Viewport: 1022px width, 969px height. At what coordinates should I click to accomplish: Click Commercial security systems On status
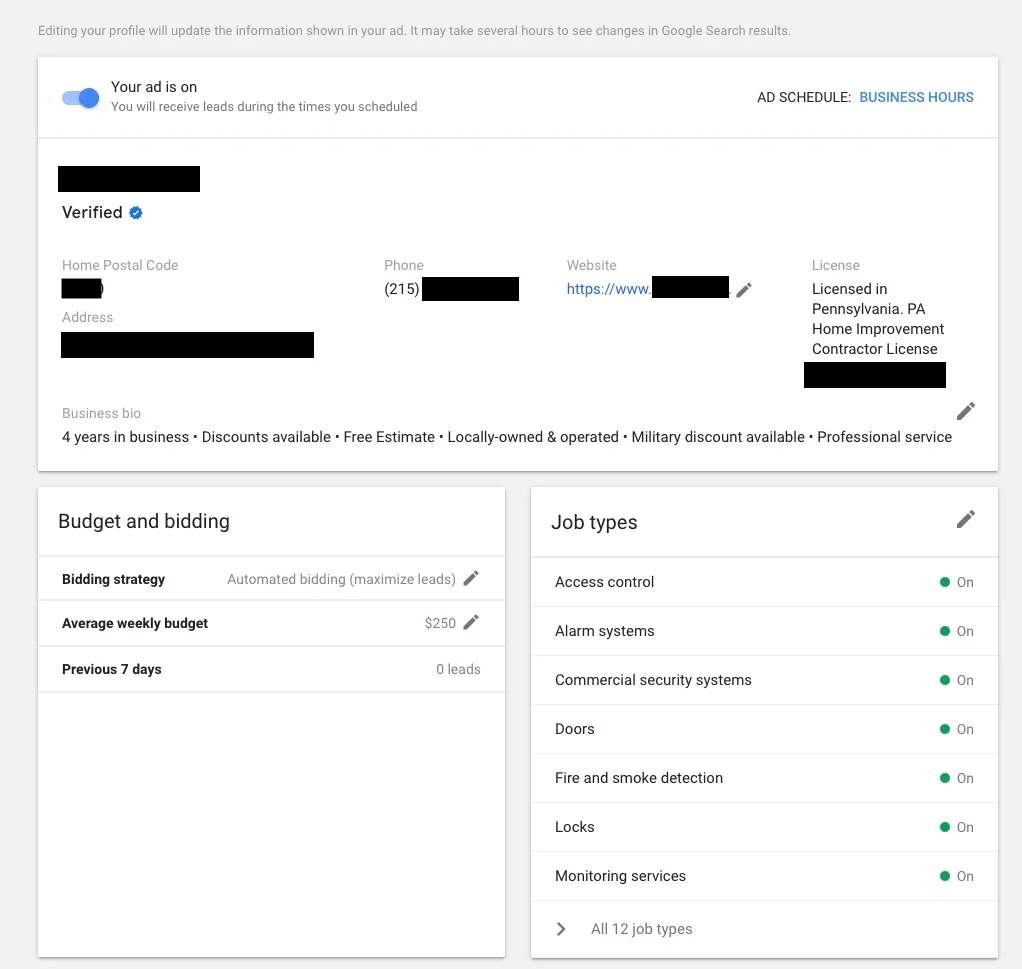(x=956, y=680)
